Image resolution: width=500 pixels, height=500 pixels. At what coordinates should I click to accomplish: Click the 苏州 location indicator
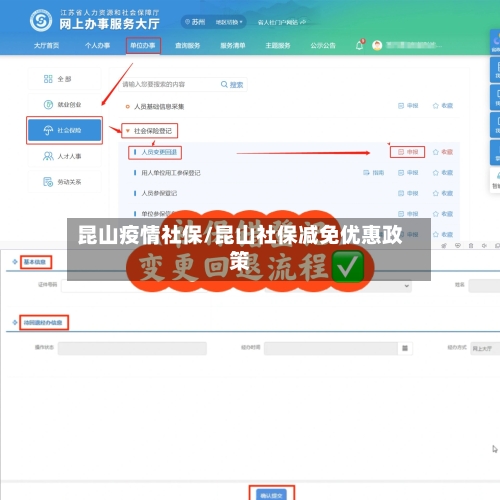195,22
